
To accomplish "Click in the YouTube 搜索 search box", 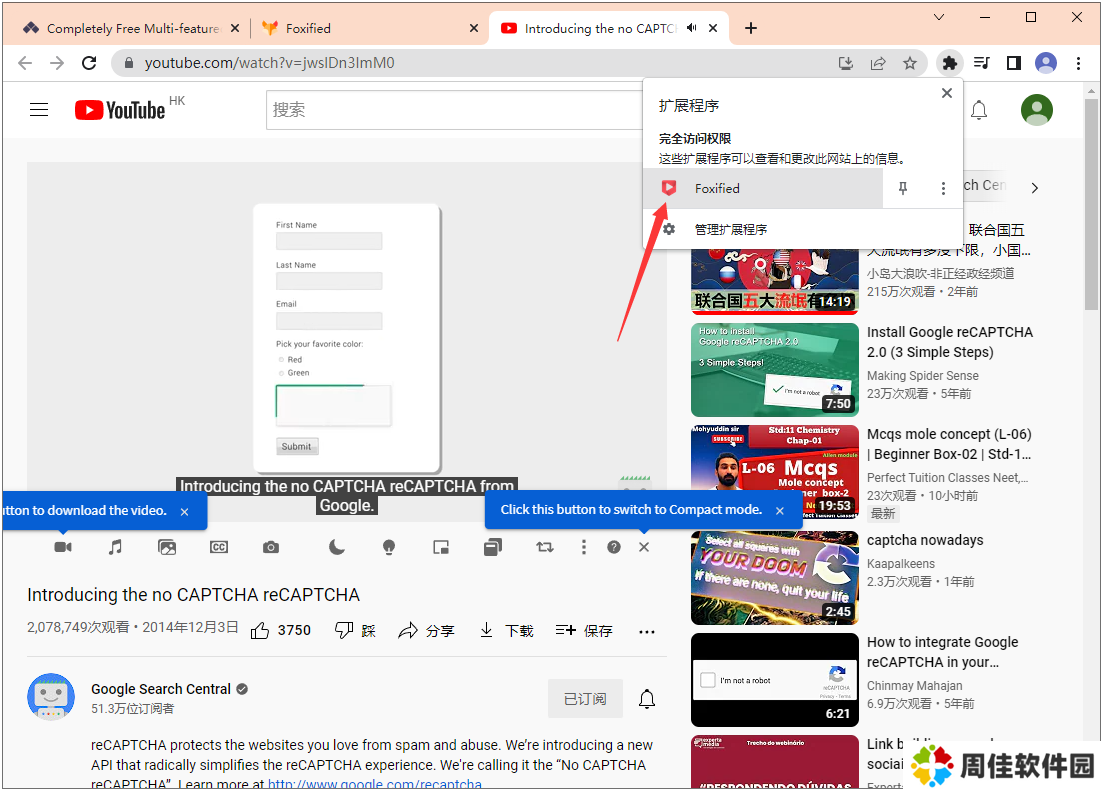I will 450,110.
